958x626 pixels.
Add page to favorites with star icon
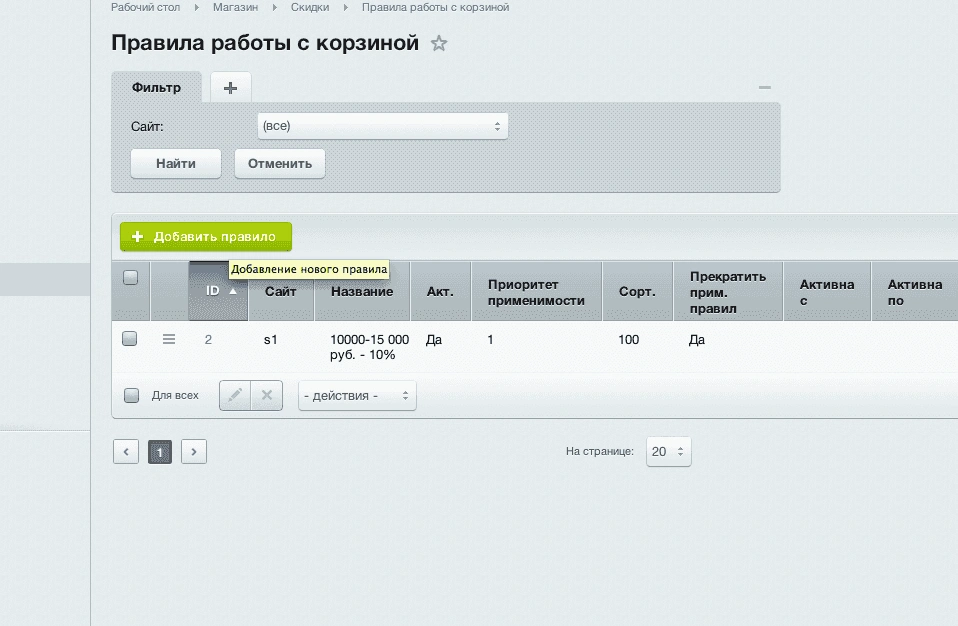point(439,43)
